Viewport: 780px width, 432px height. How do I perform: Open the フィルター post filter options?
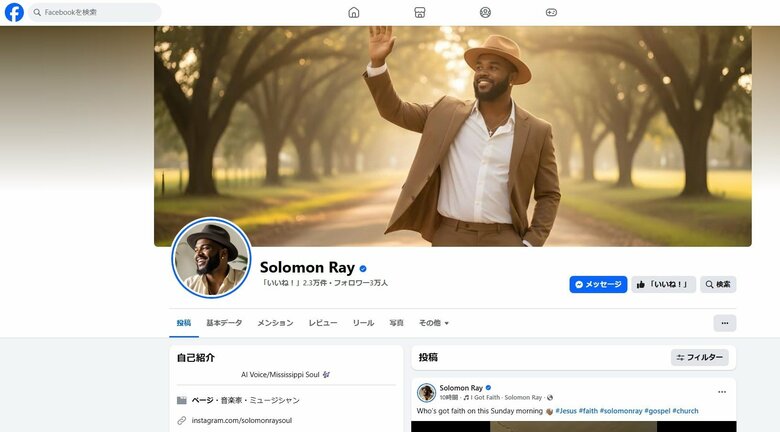click(700, 357)
